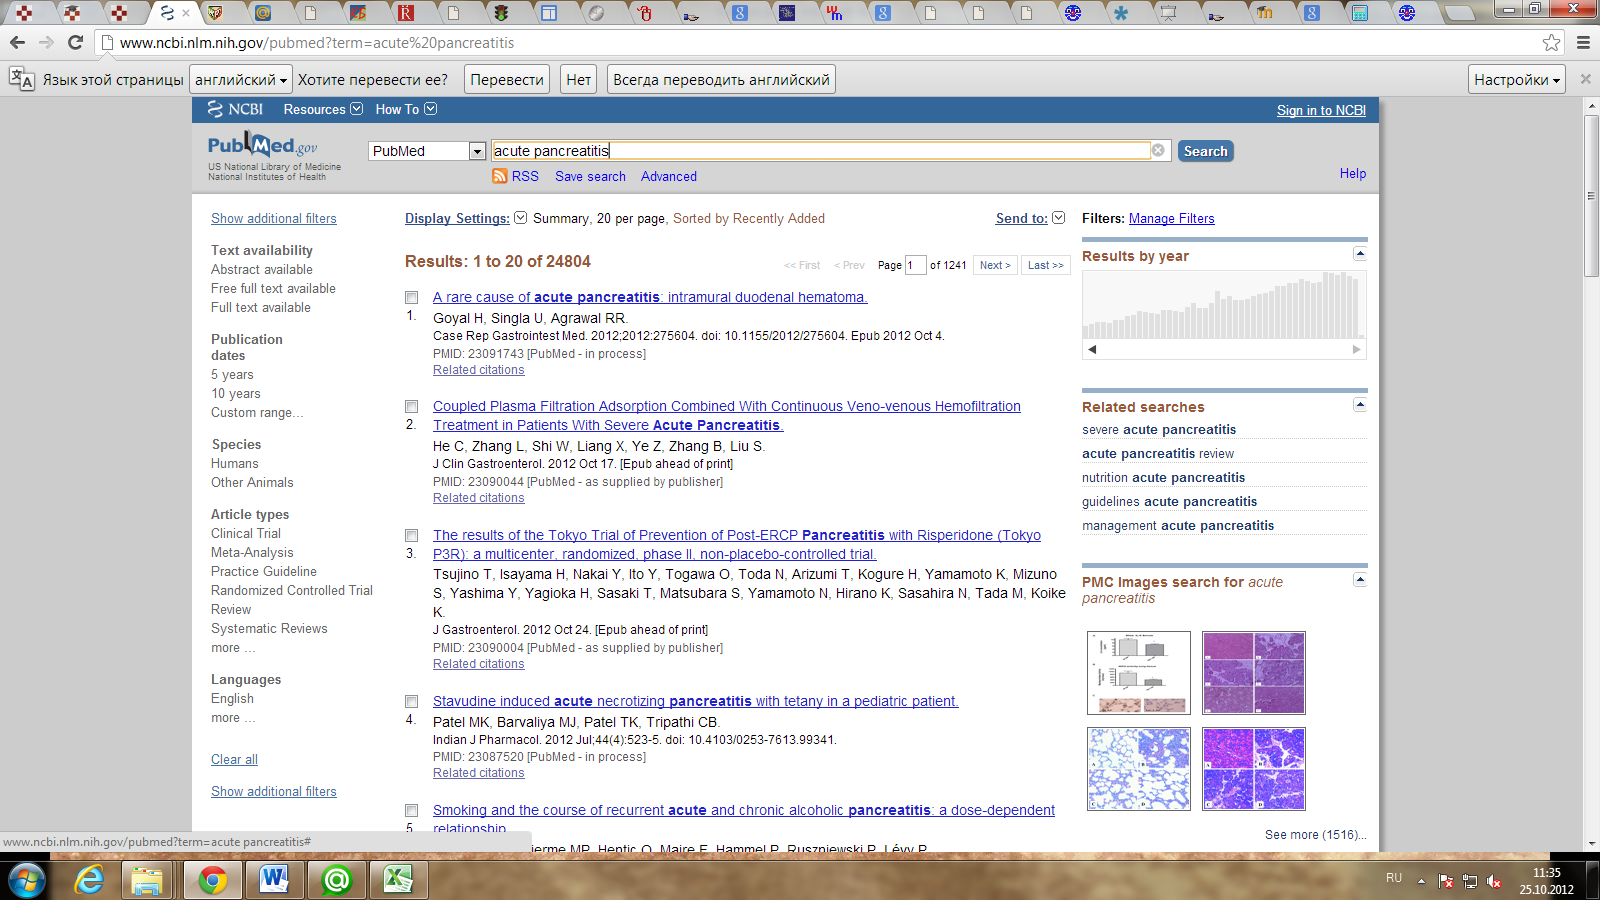
Task: Bookmark page with the star icon
Action: tap(1551, 43)
